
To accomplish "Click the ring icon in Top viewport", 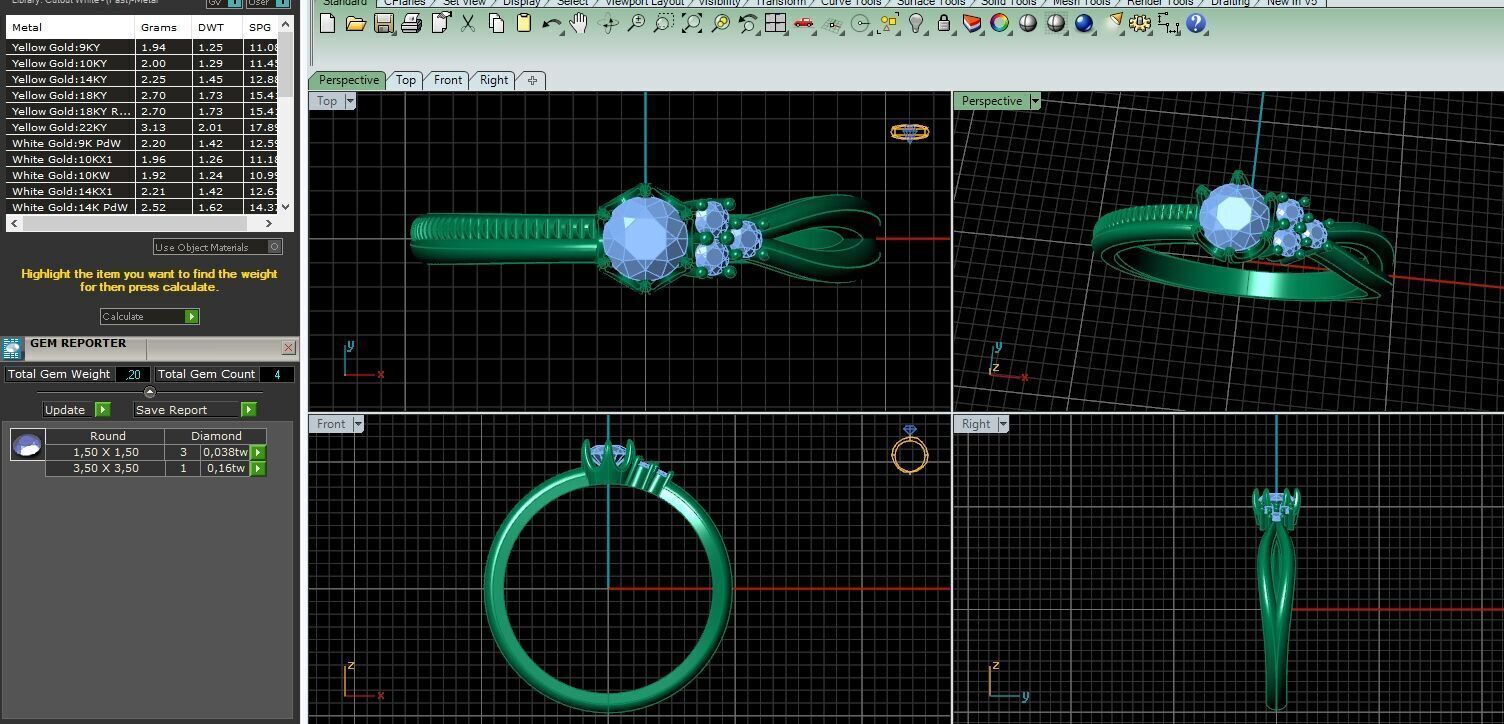I will pos(909,132).
